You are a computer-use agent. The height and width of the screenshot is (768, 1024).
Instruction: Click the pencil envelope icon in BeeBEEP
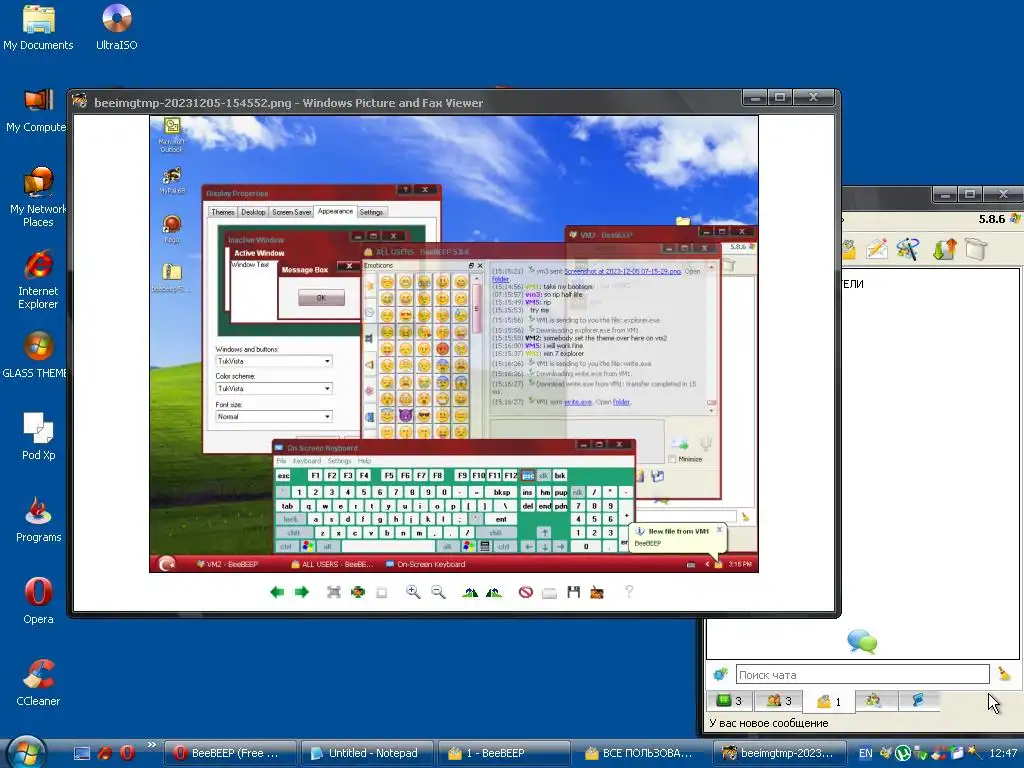(x=876, y=249)
